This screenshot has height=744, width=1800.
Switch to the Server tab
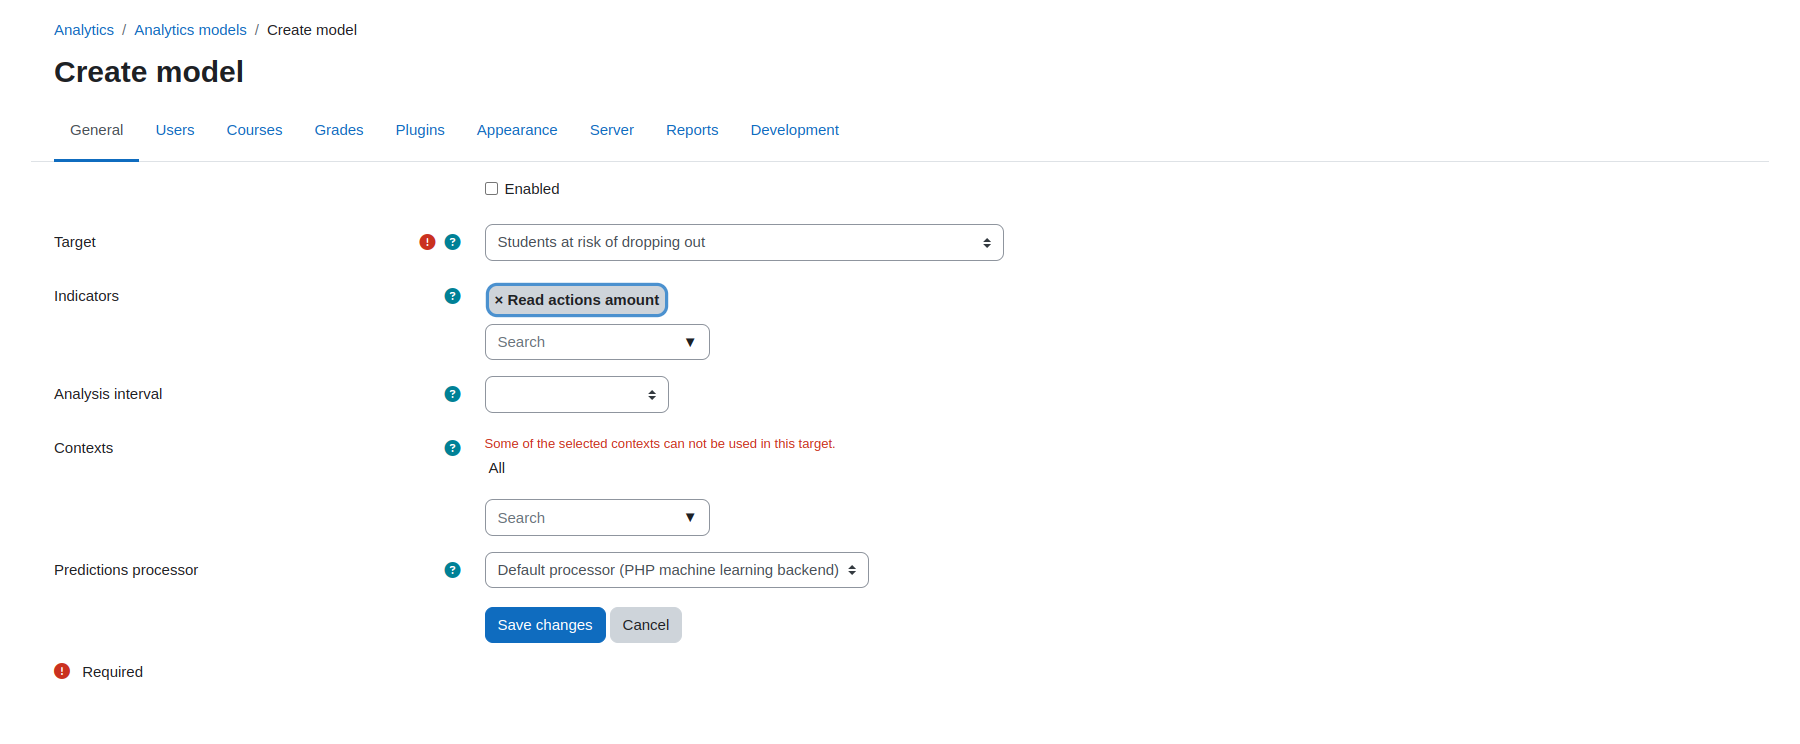click(612, 130)
